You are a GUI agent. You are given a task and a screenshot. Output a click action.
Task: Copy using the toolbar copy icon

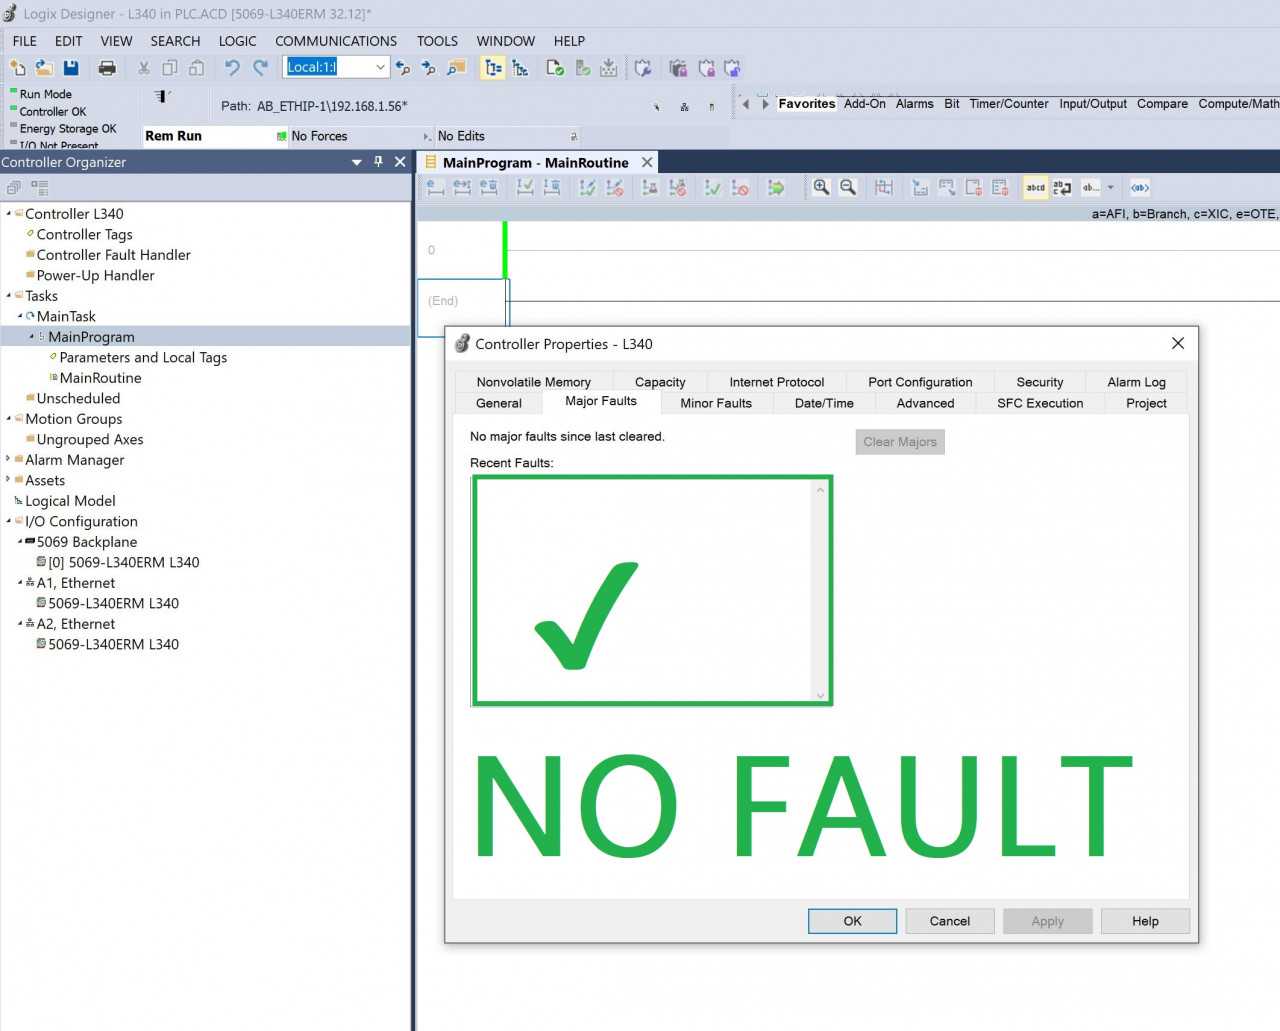[170, 68]
